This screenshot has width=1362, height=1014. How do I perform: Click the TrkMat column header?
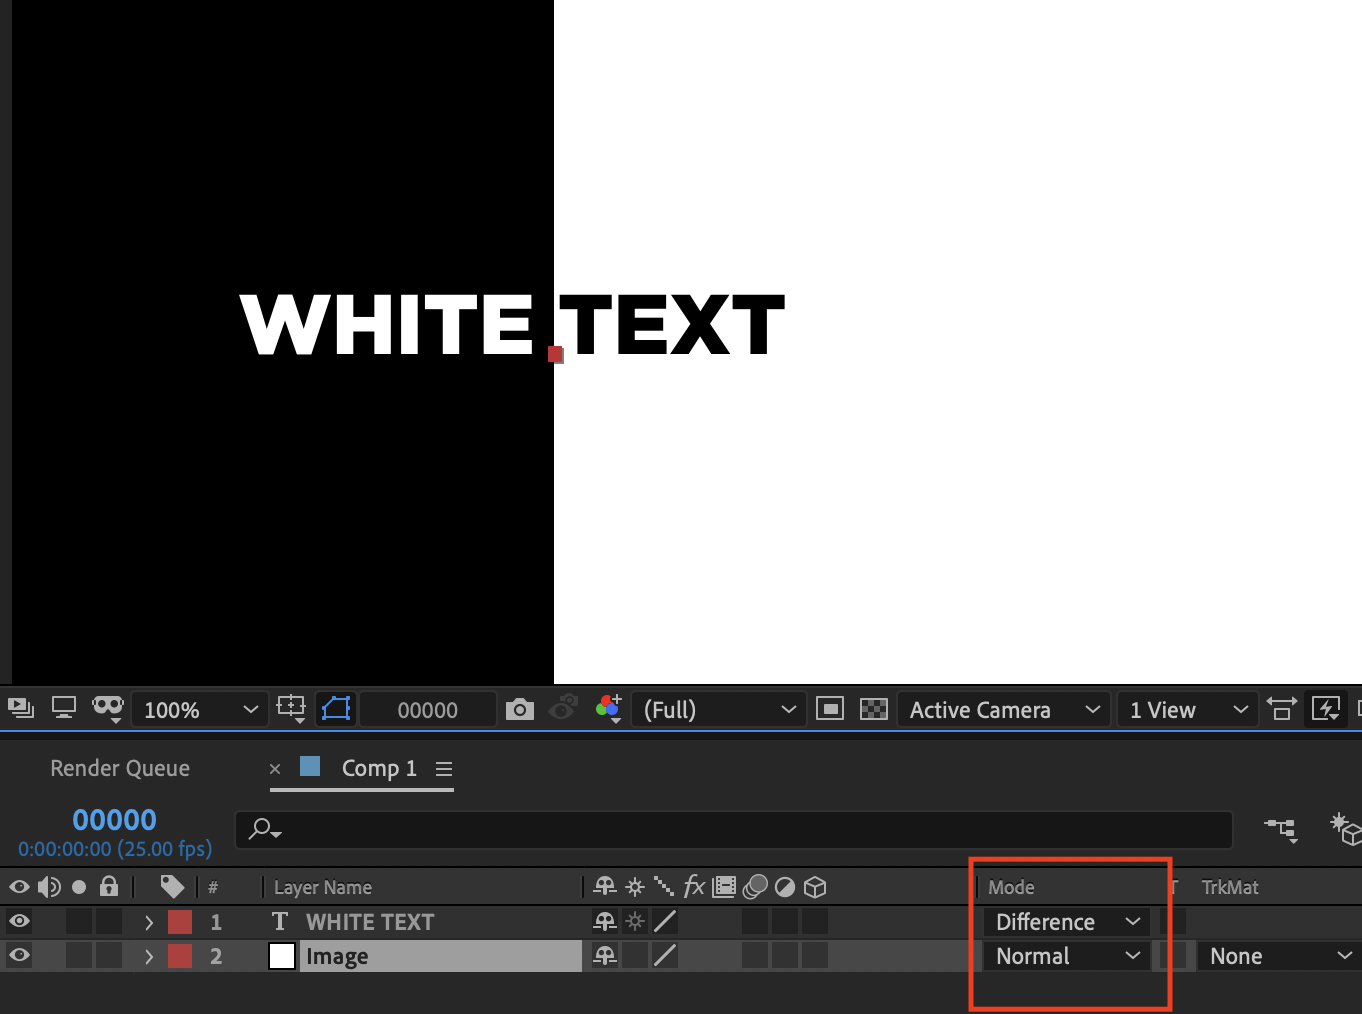[x=1230, y=887]
